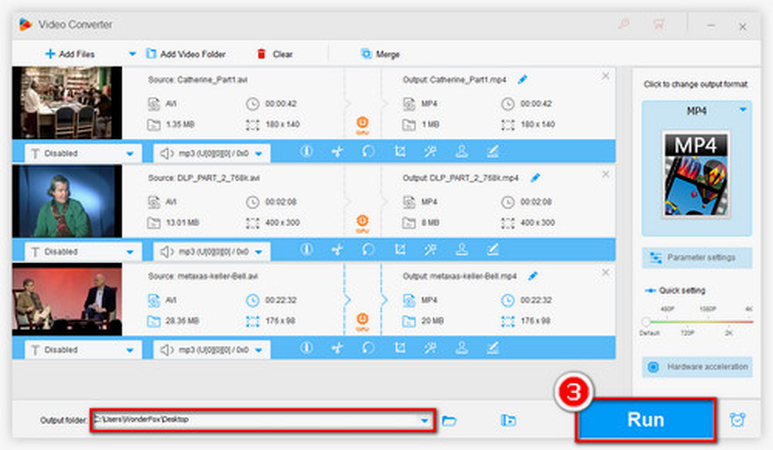Screen dimensions: 773x450
Task: Open audio track dropdown for Catherine_Part1
Action: point(211,153)
